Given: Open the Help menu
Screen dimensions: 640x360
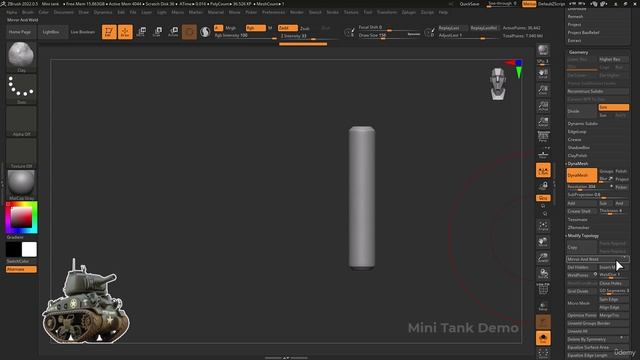Looking at the screenshot, I should (443, 12).
